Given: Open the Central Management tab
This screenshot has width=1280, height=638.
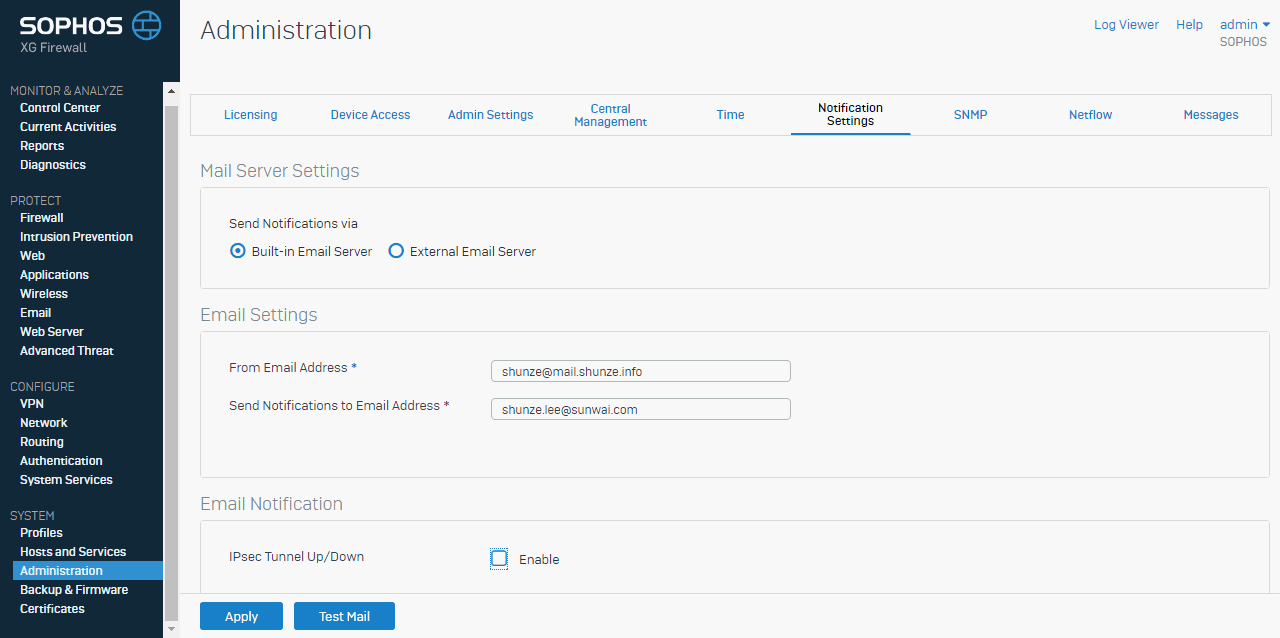Looking at the screenshot, I should coord(610,115).
